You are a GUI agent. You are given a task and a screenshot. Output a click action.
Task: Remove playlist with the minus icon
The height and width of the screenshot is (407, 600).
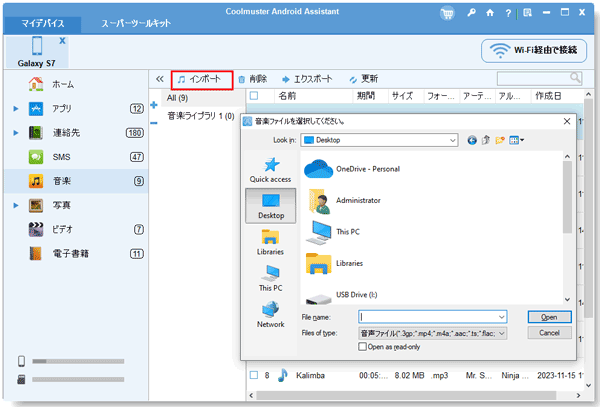154,123
